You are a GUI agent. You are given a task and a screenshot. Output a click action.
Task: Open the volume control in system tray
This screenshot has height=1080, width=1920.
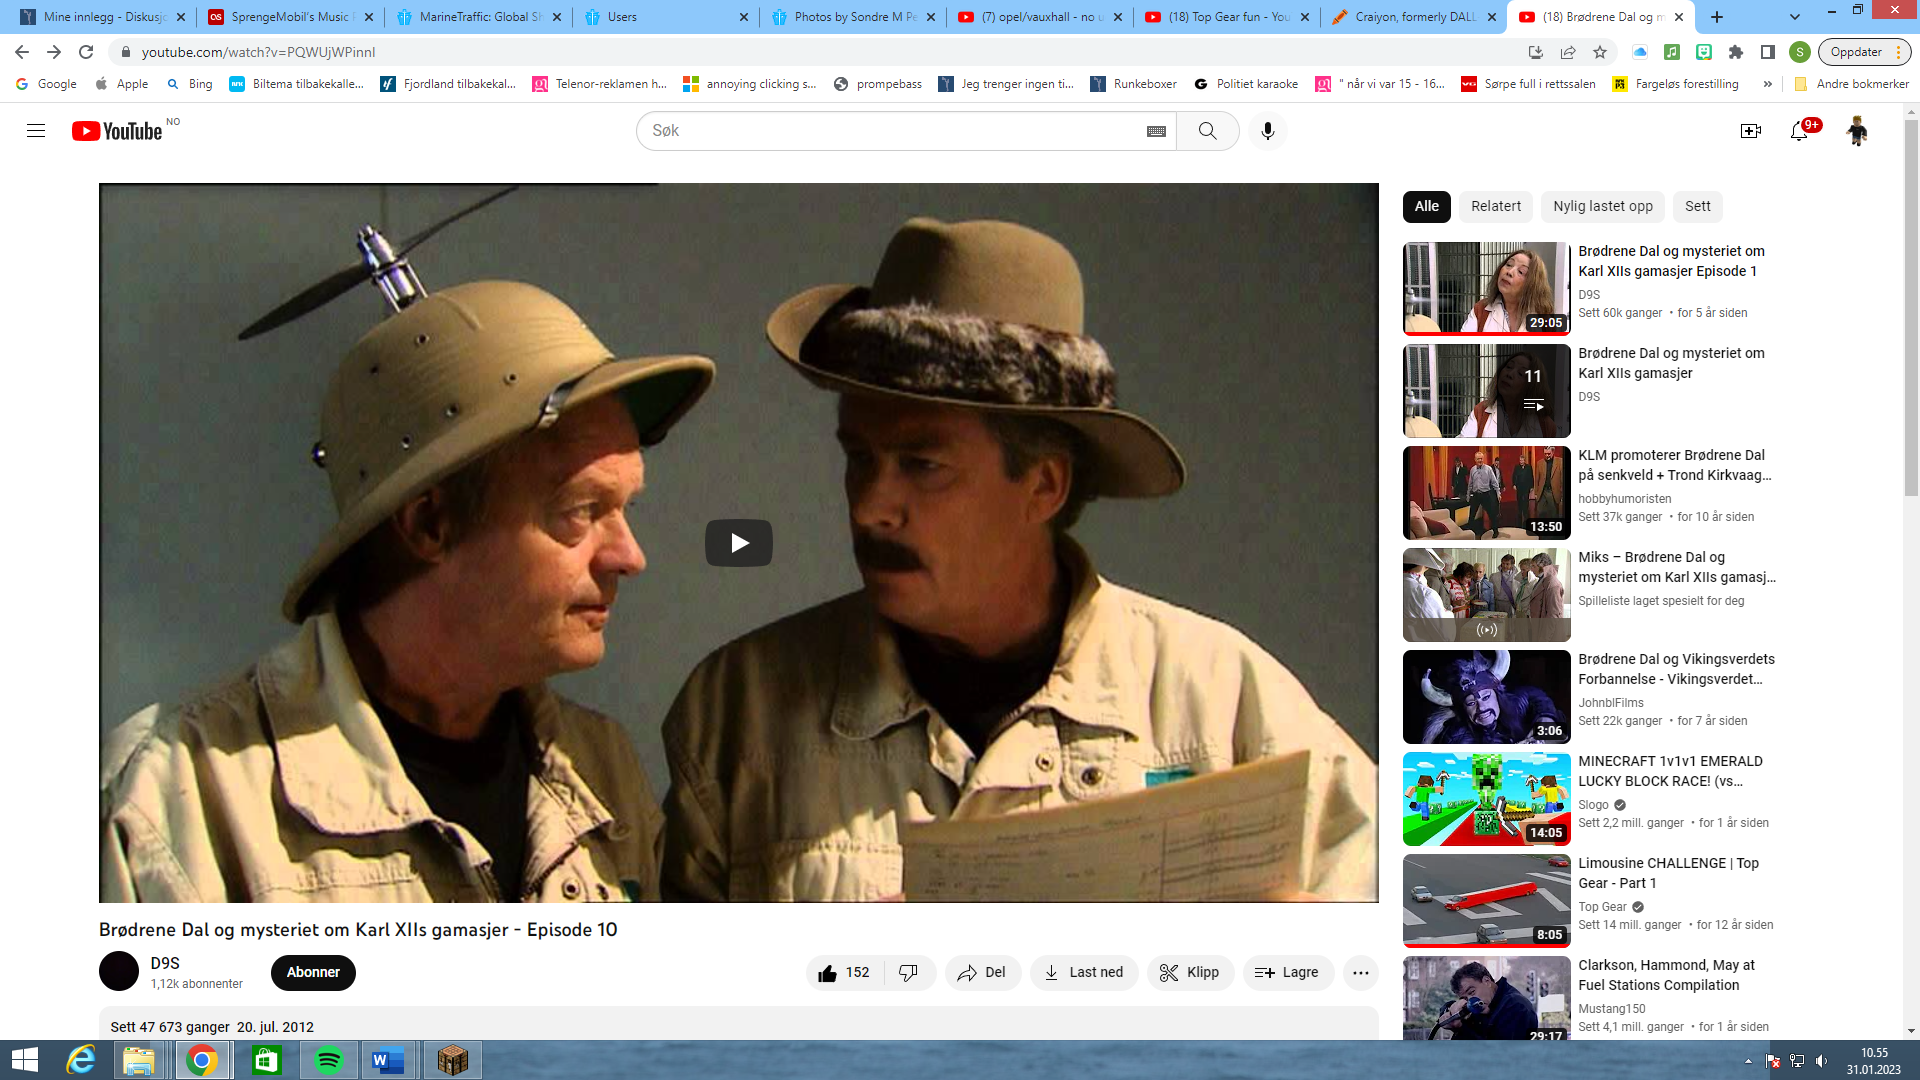click(x=1822, y=1061)
